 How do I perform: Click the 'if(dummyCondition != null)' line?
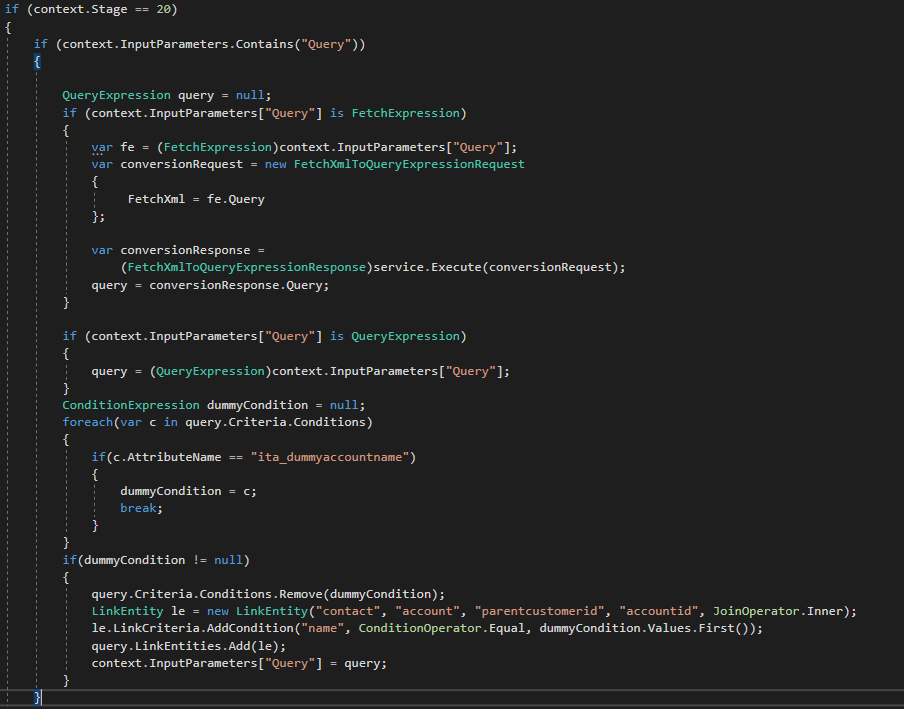click(156, 560)
